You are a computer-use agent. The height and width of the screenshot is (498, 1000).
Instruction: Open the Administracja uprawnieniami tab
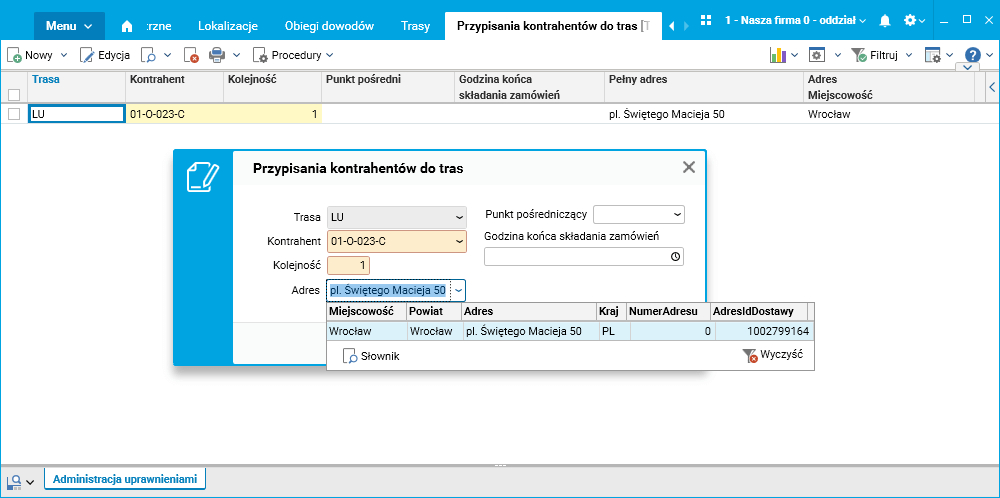(x=125, y=479)
